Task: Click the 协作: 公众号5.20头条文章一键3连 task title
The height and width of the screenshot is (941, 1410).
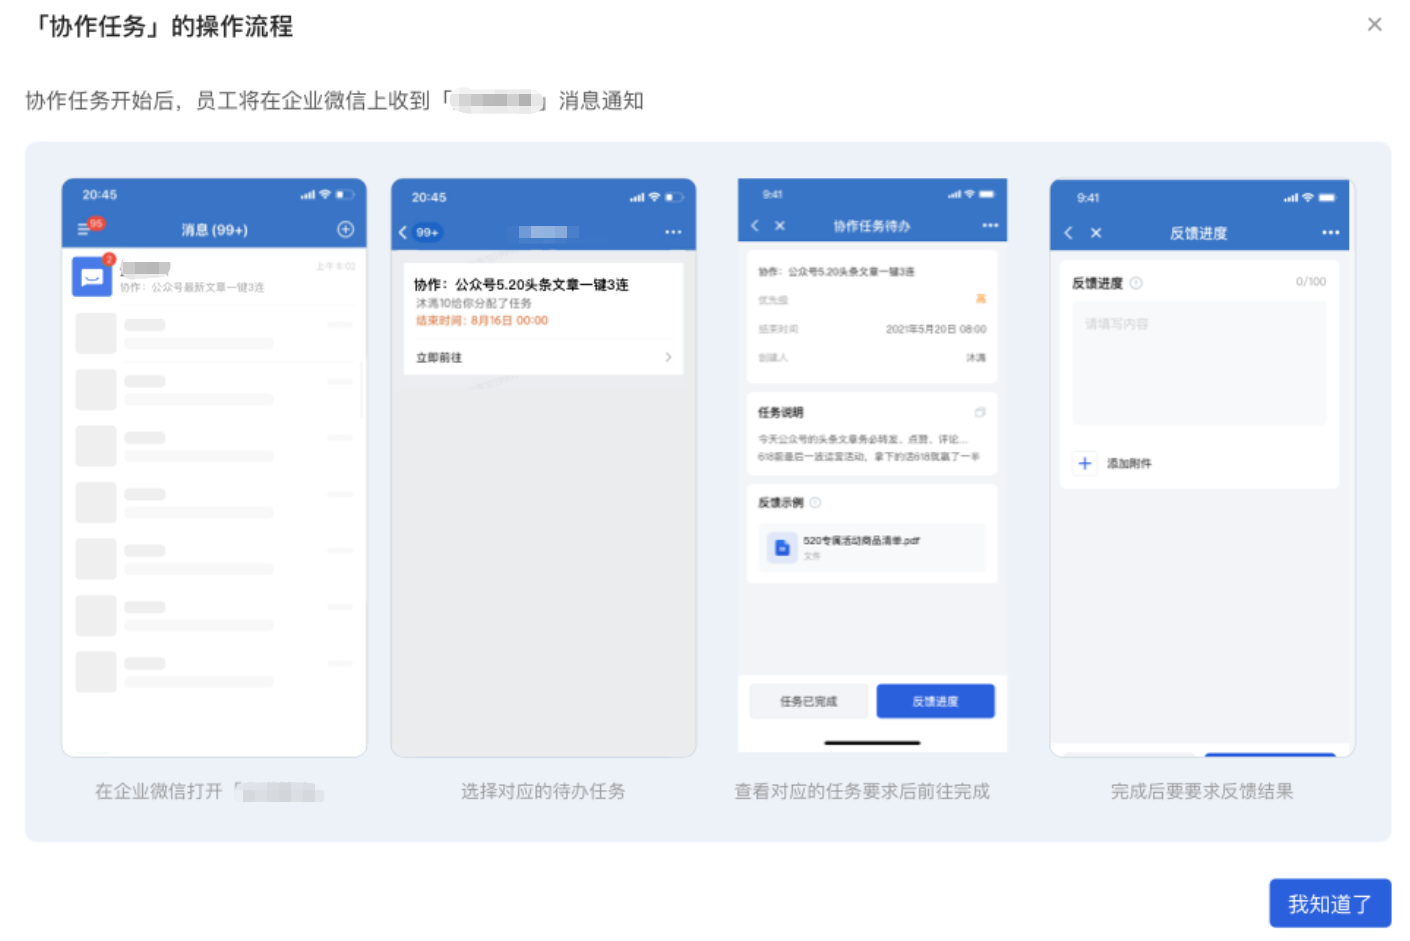Action: coord(522,285)
